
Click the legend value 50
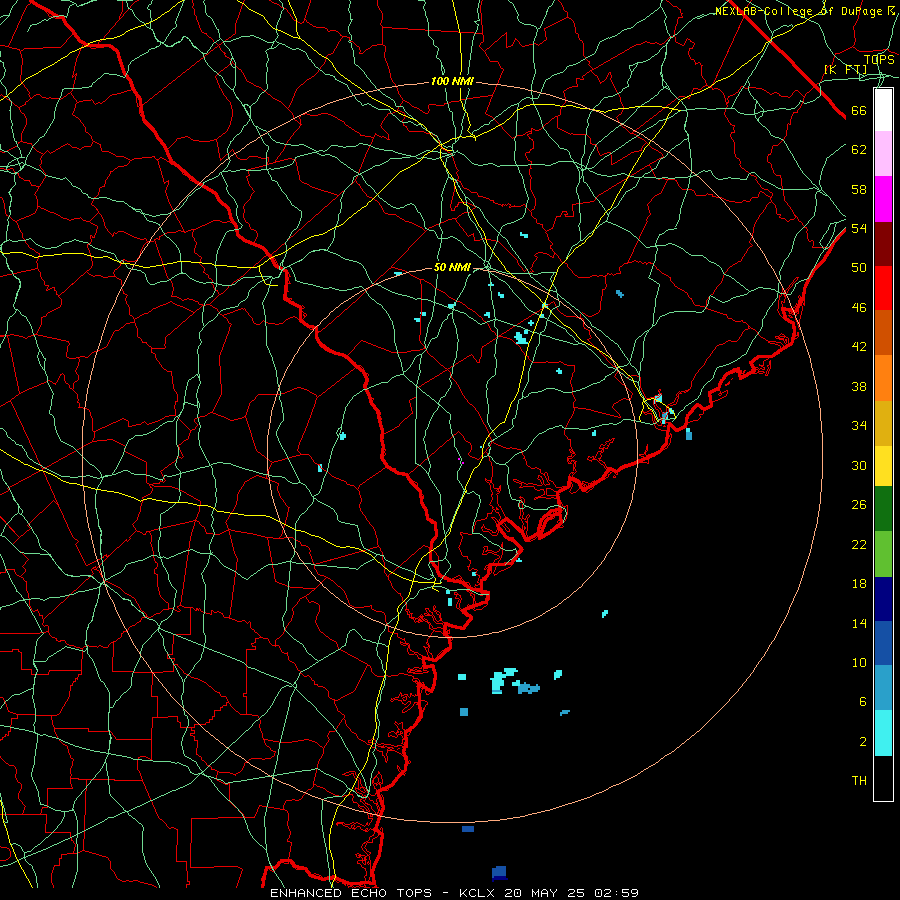(x=859, y=268)
